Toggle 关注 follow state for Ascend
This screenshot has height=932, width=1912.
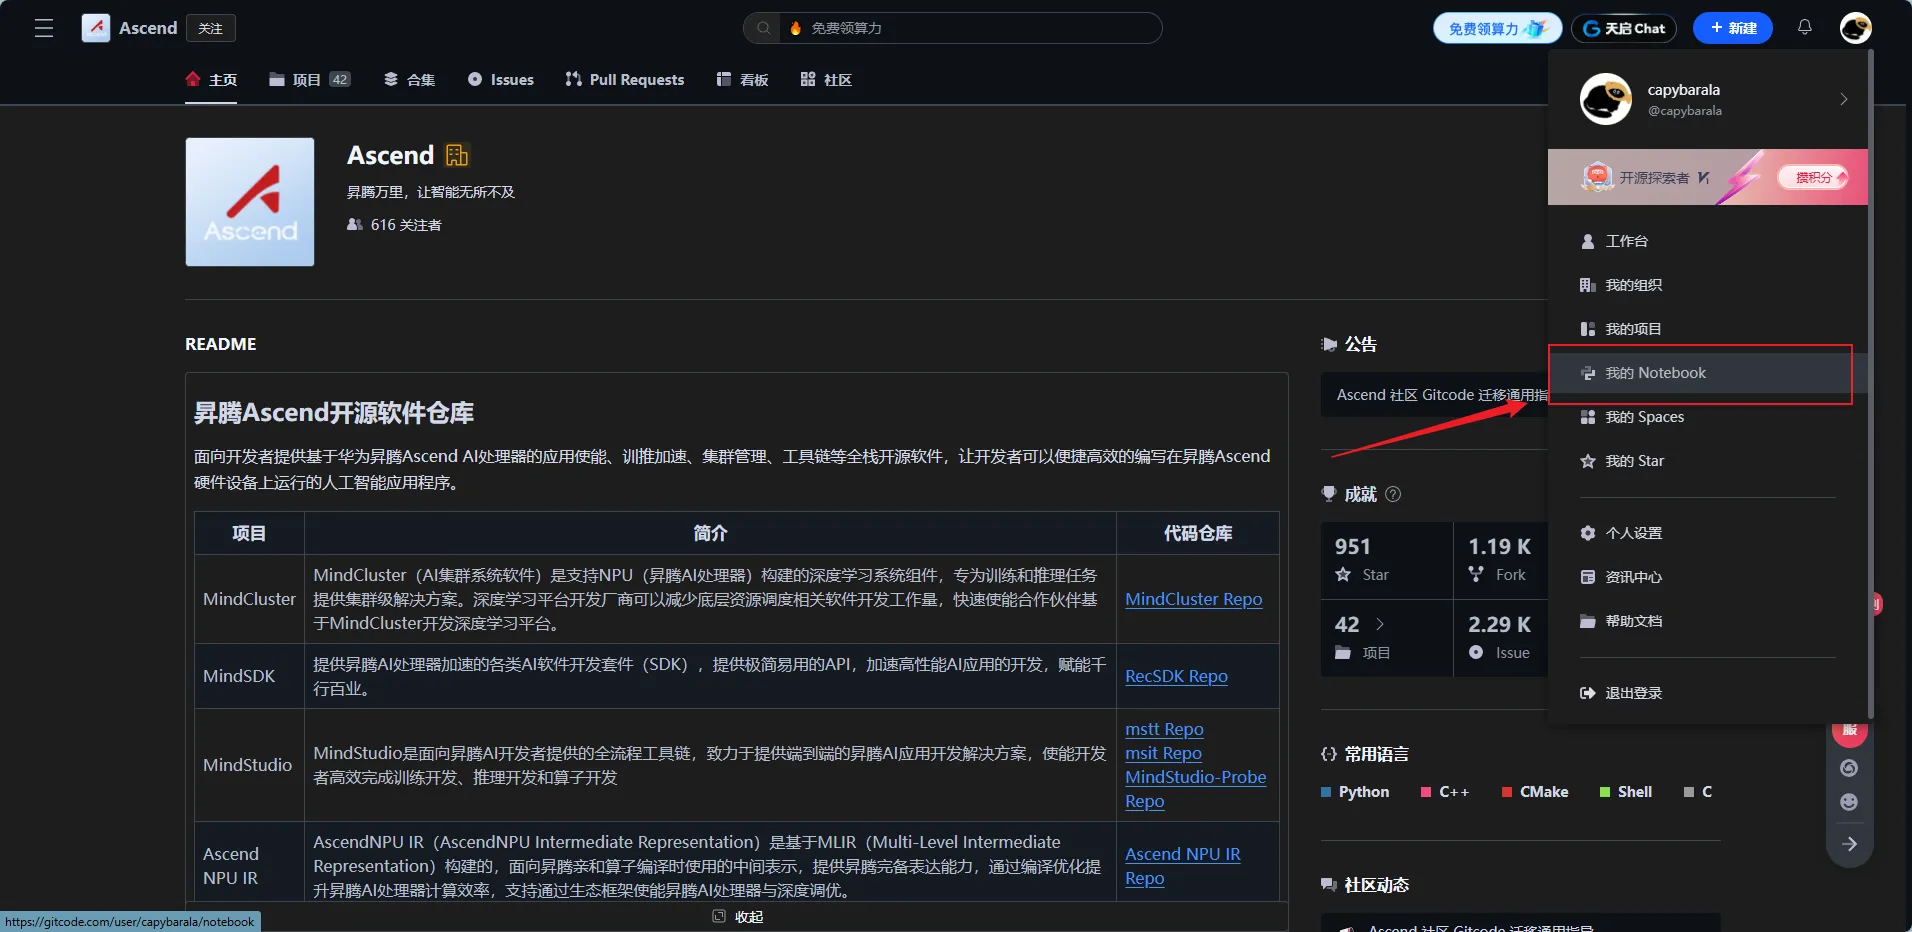[209, 28]
